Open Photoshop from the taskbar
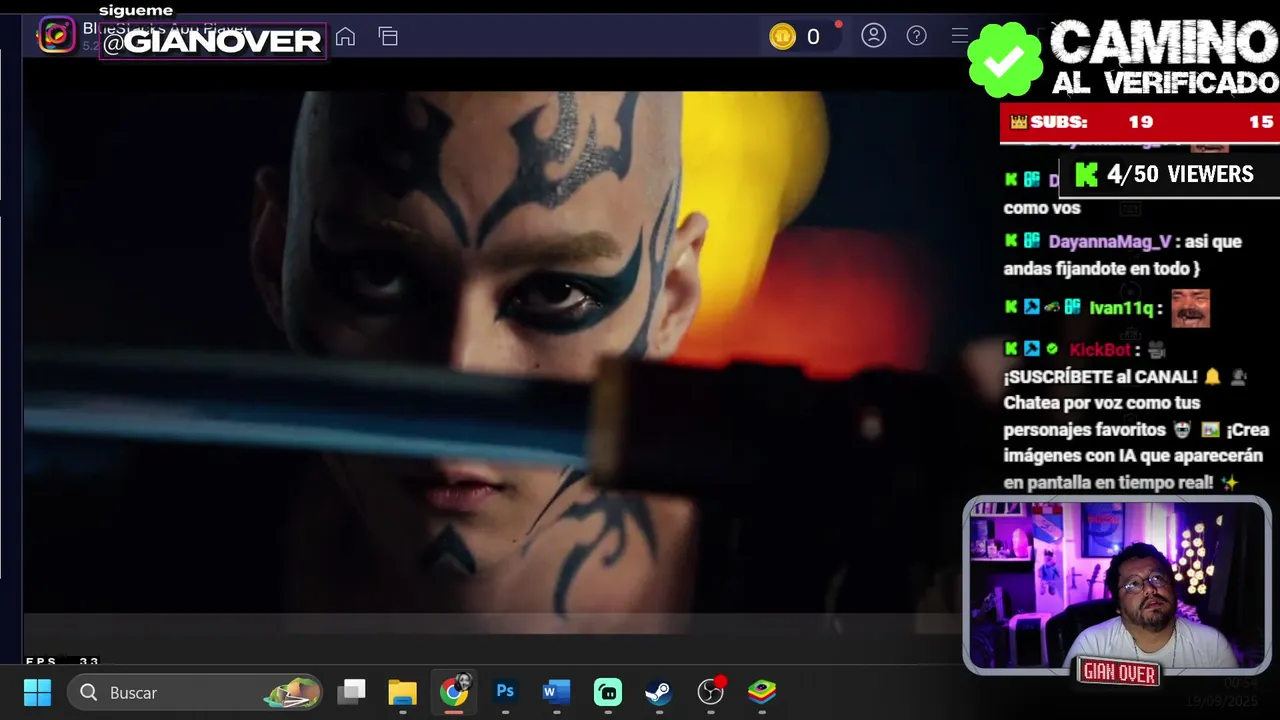This screenshot has height=720, width=1280. pyautogui.click(x=505, y=691)
